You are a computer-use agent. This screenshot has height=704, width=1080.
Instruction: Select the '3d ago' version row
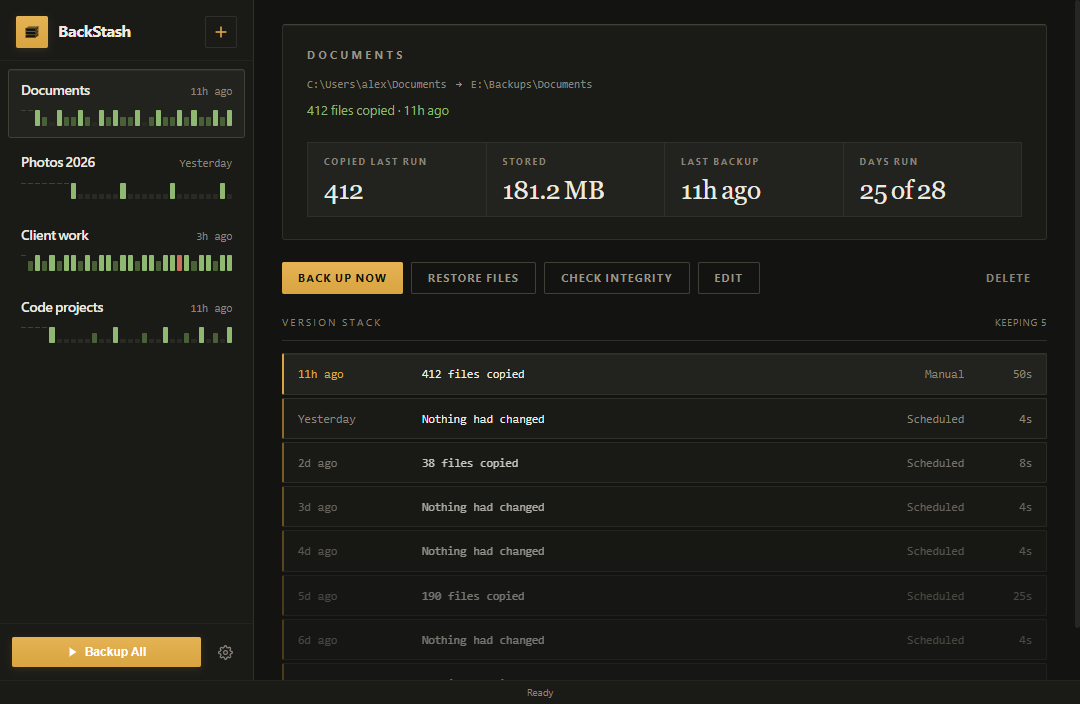pyautogui.click(x=664, y=507)
